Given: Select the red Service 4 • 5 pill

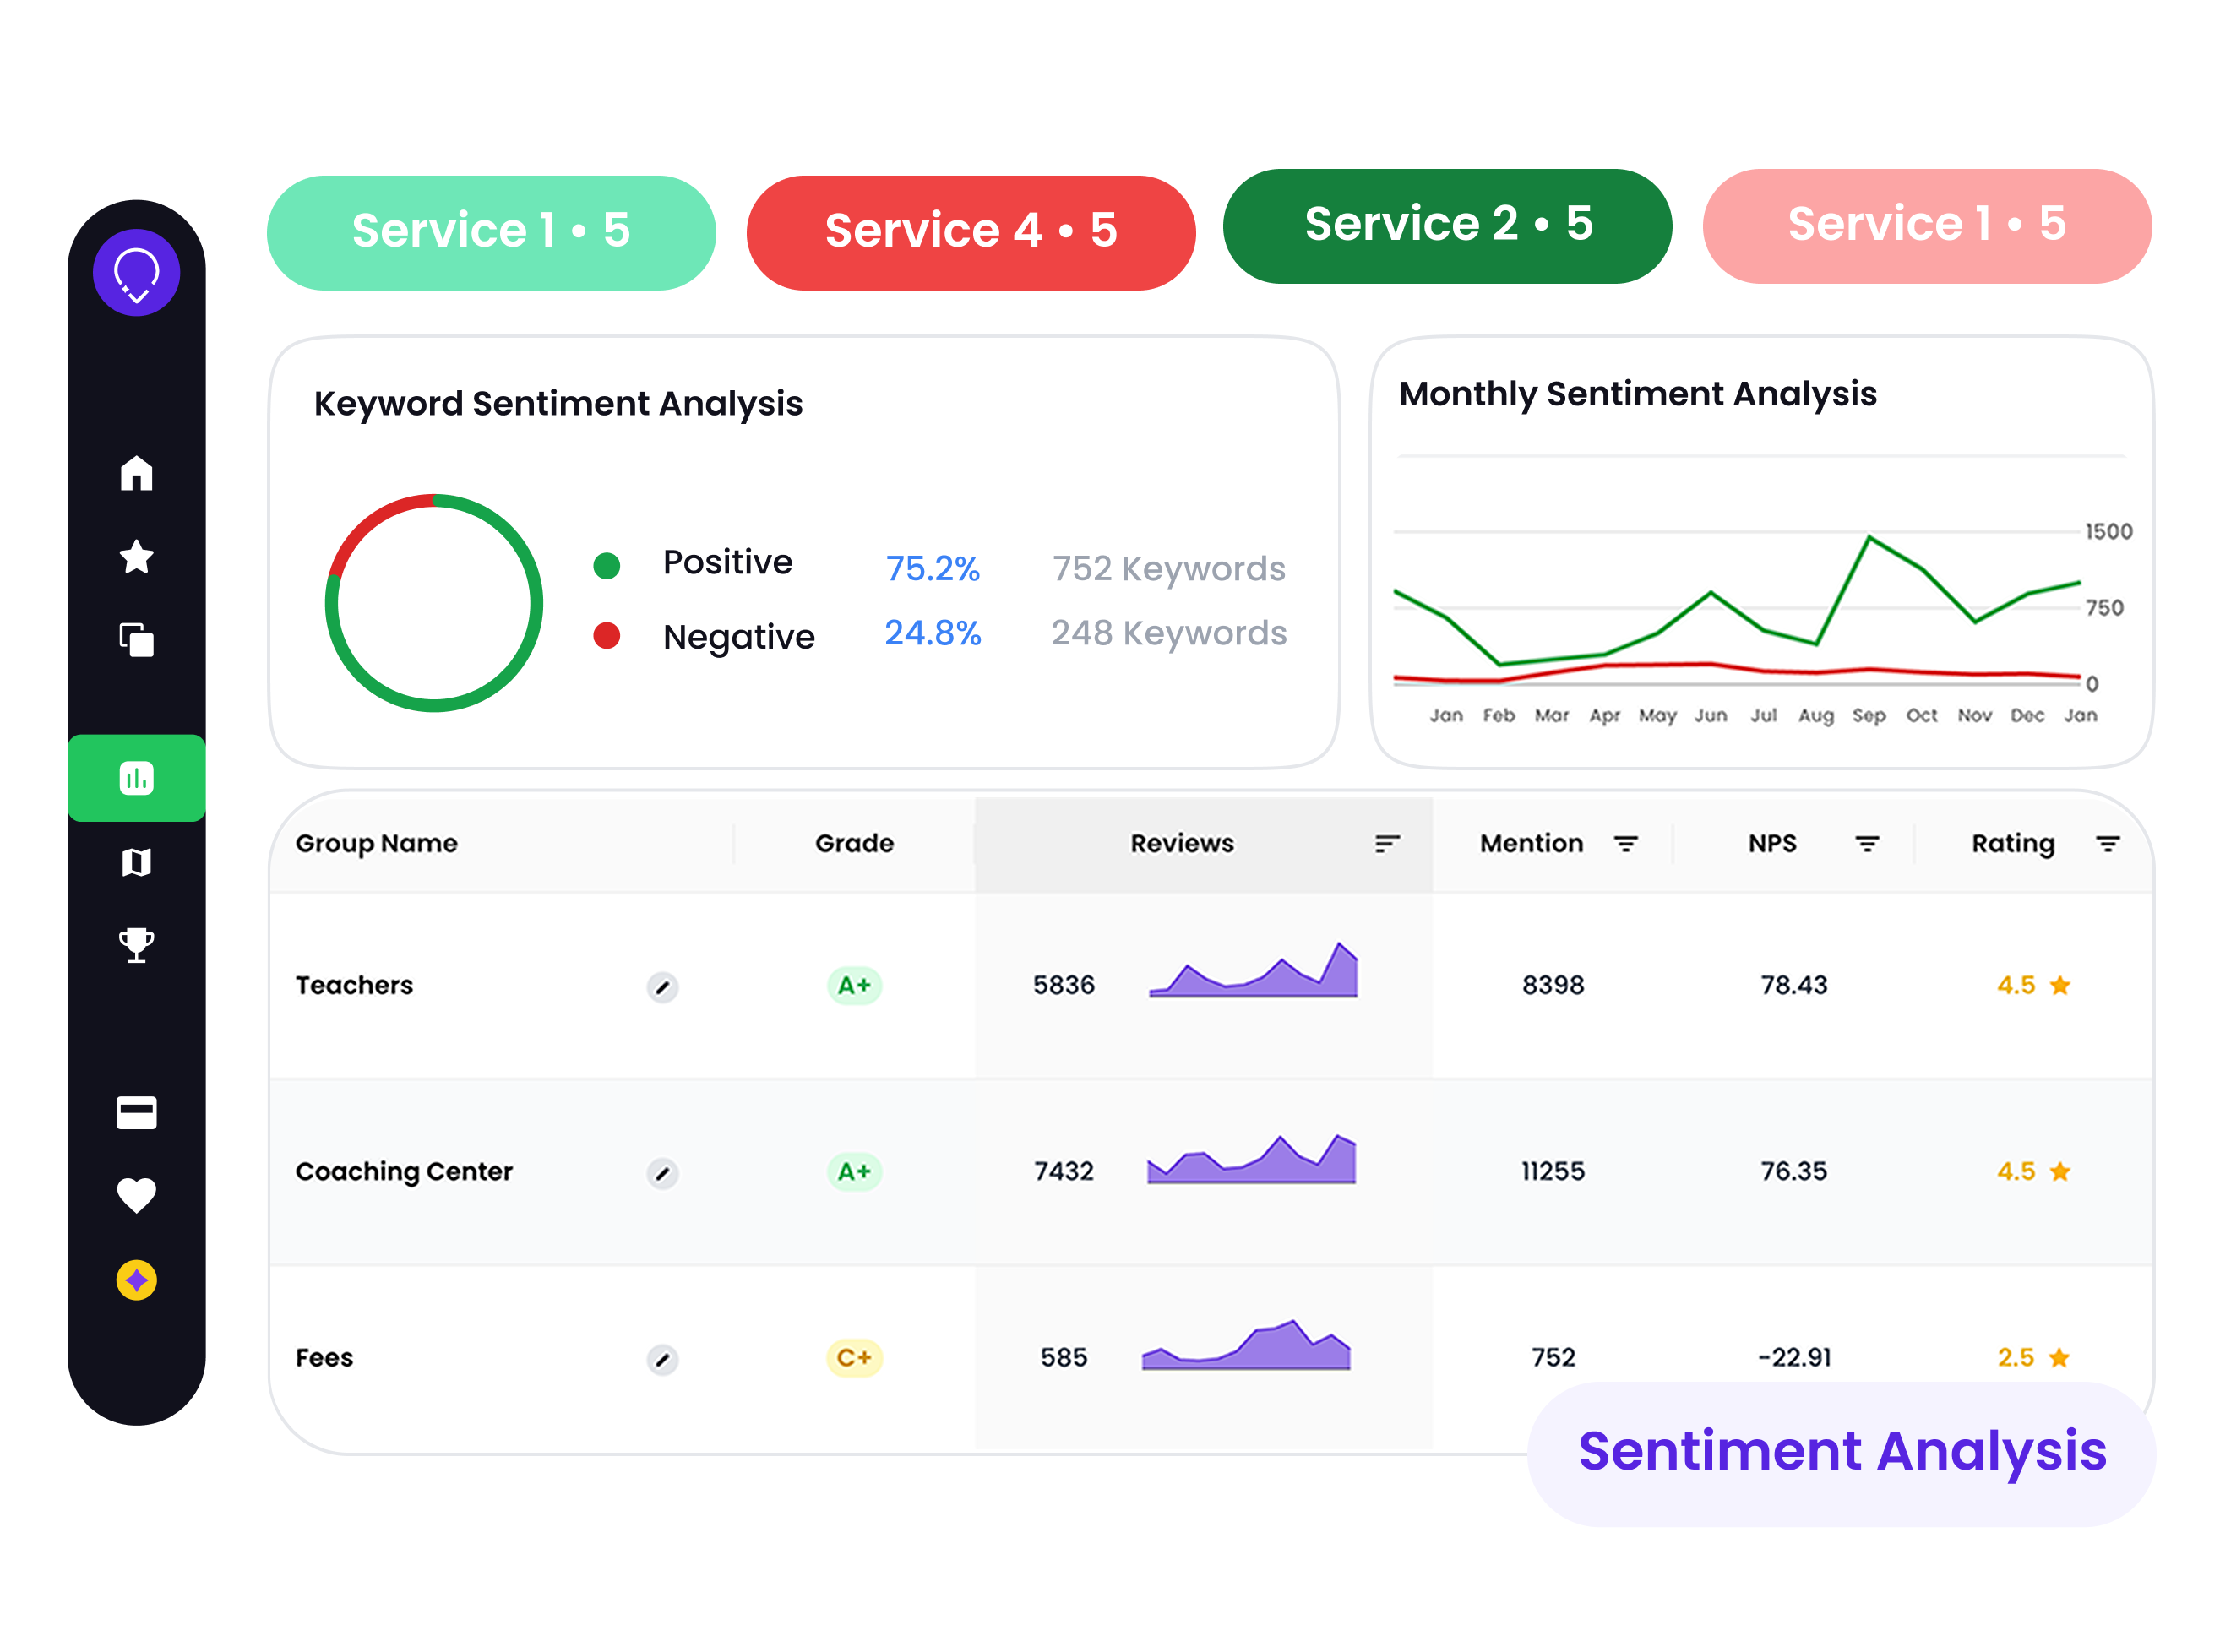Looking at the screenshot, I should [971, 233].
